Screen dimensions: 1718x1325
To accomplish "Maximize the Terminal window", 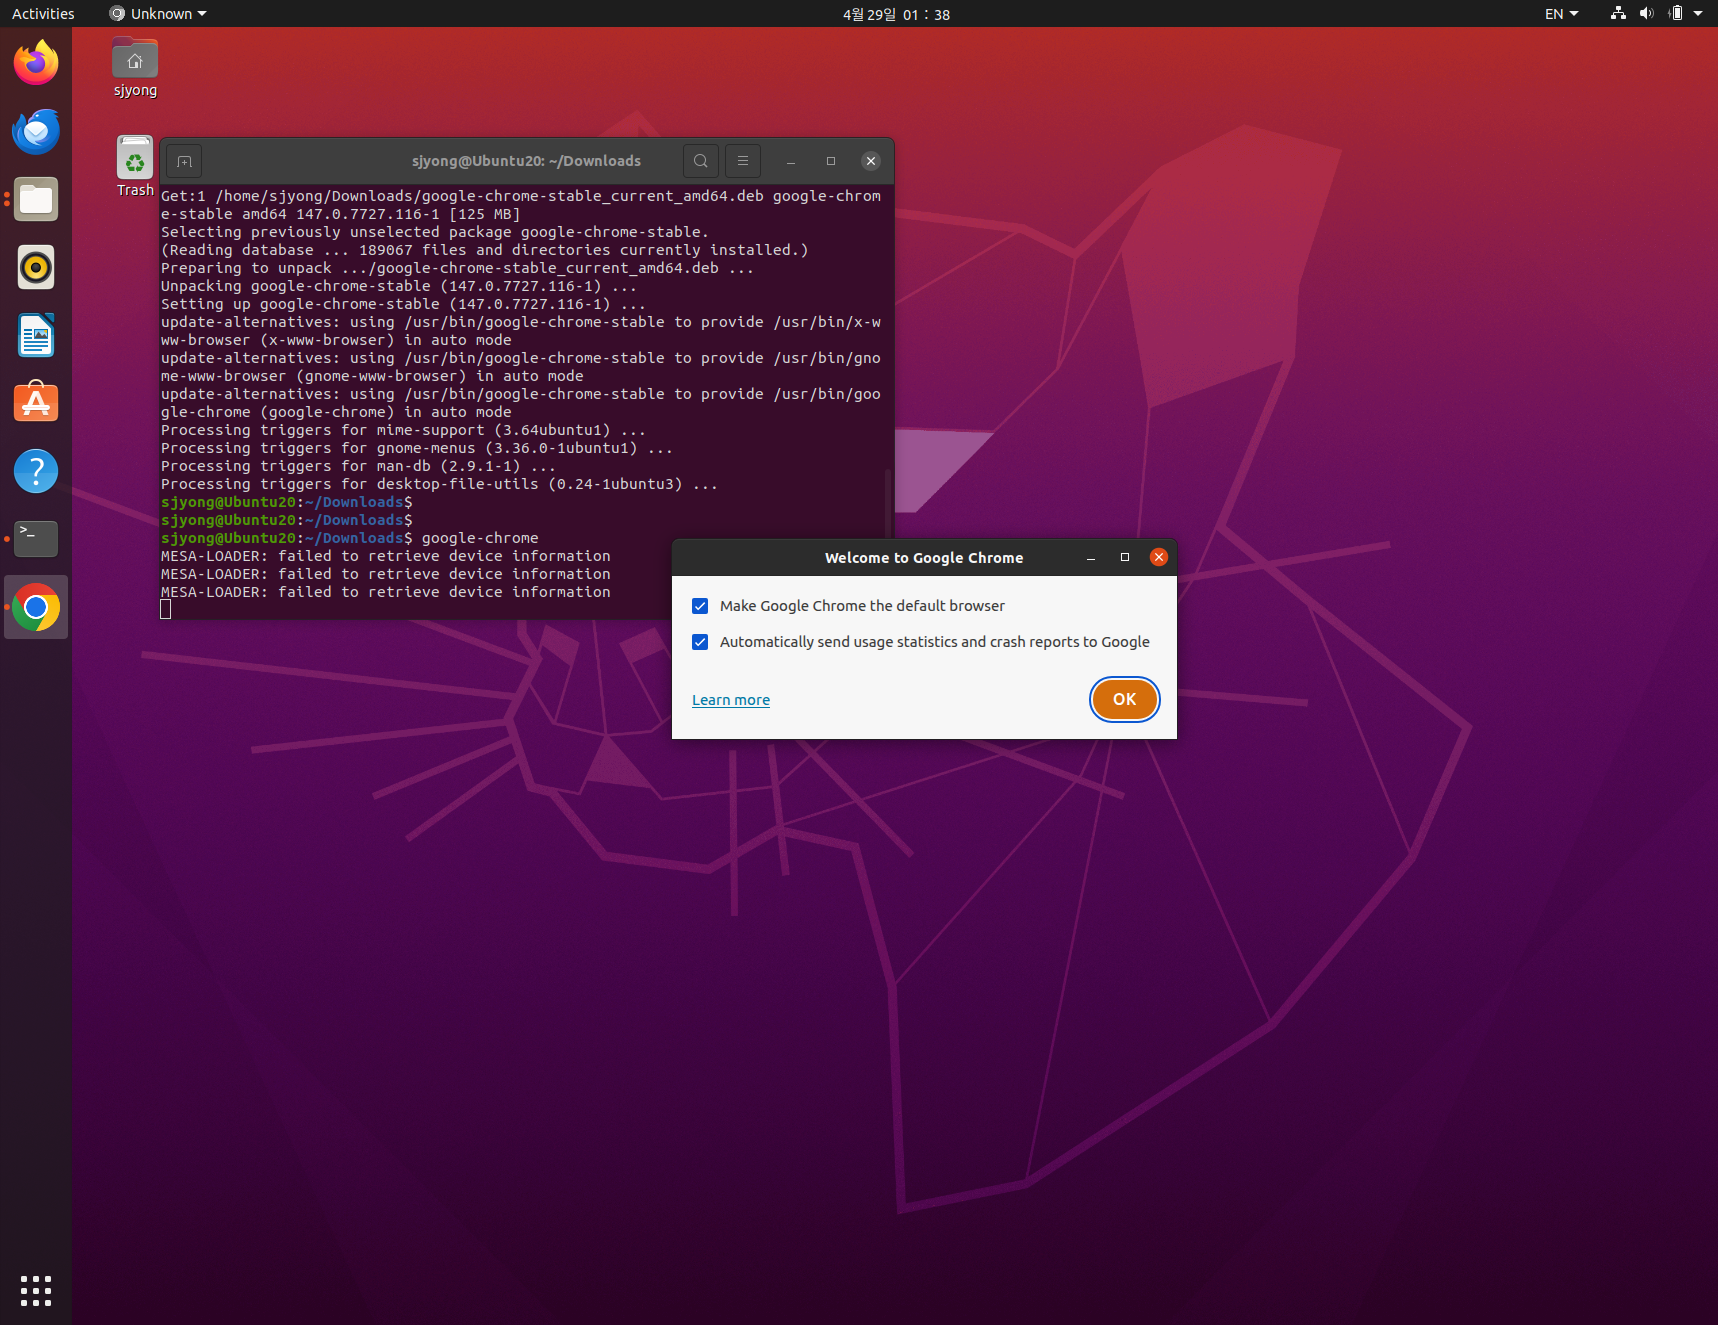I will click(831, 161).
